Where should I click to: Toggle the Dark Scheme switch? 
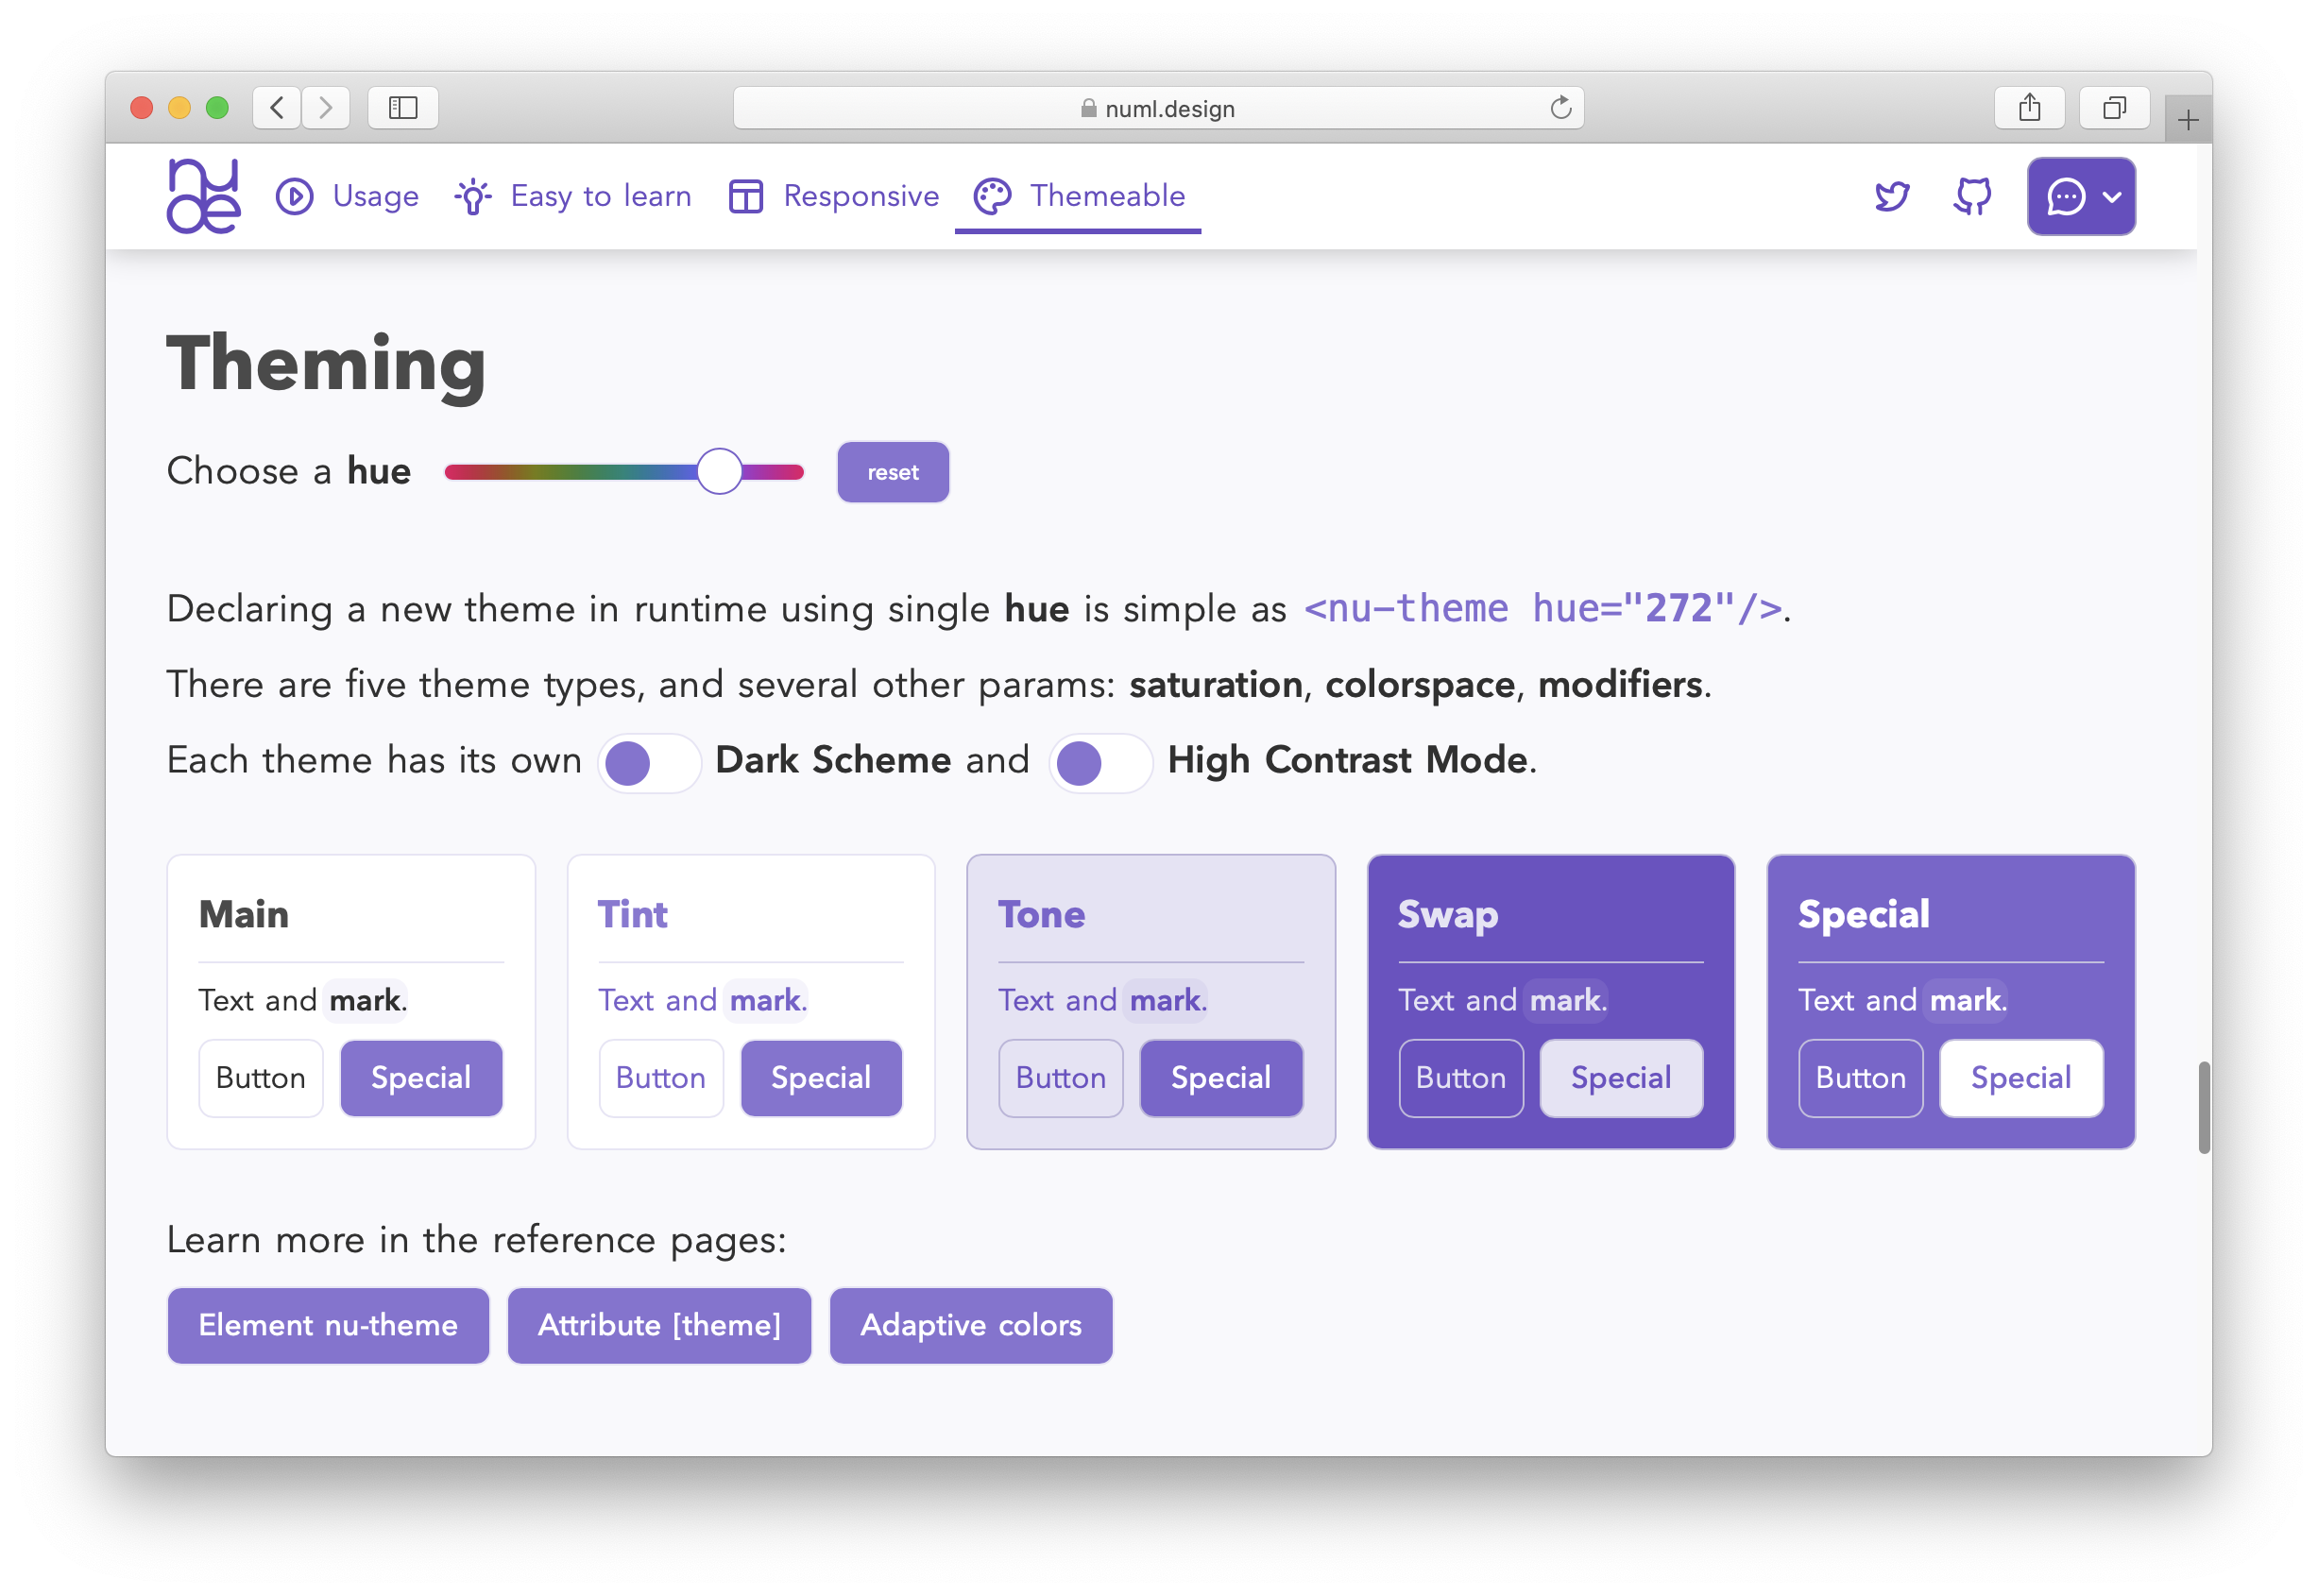[649, 764]
